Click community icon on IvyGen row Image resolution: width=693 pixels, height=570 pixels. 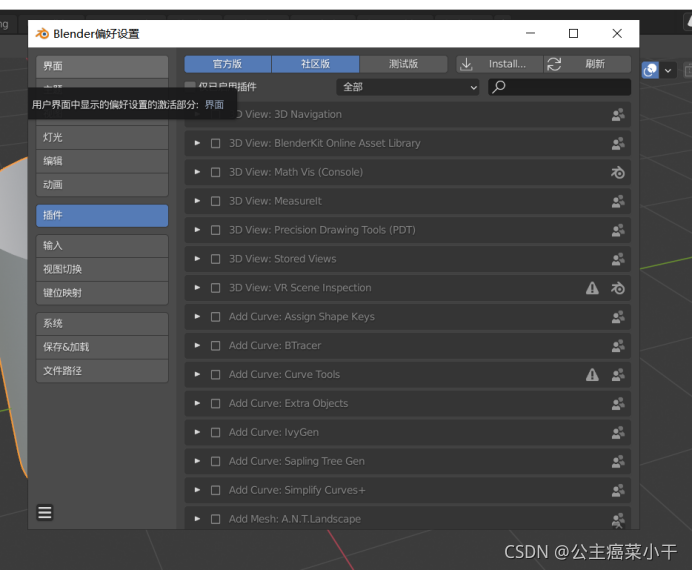click(618, 432)
